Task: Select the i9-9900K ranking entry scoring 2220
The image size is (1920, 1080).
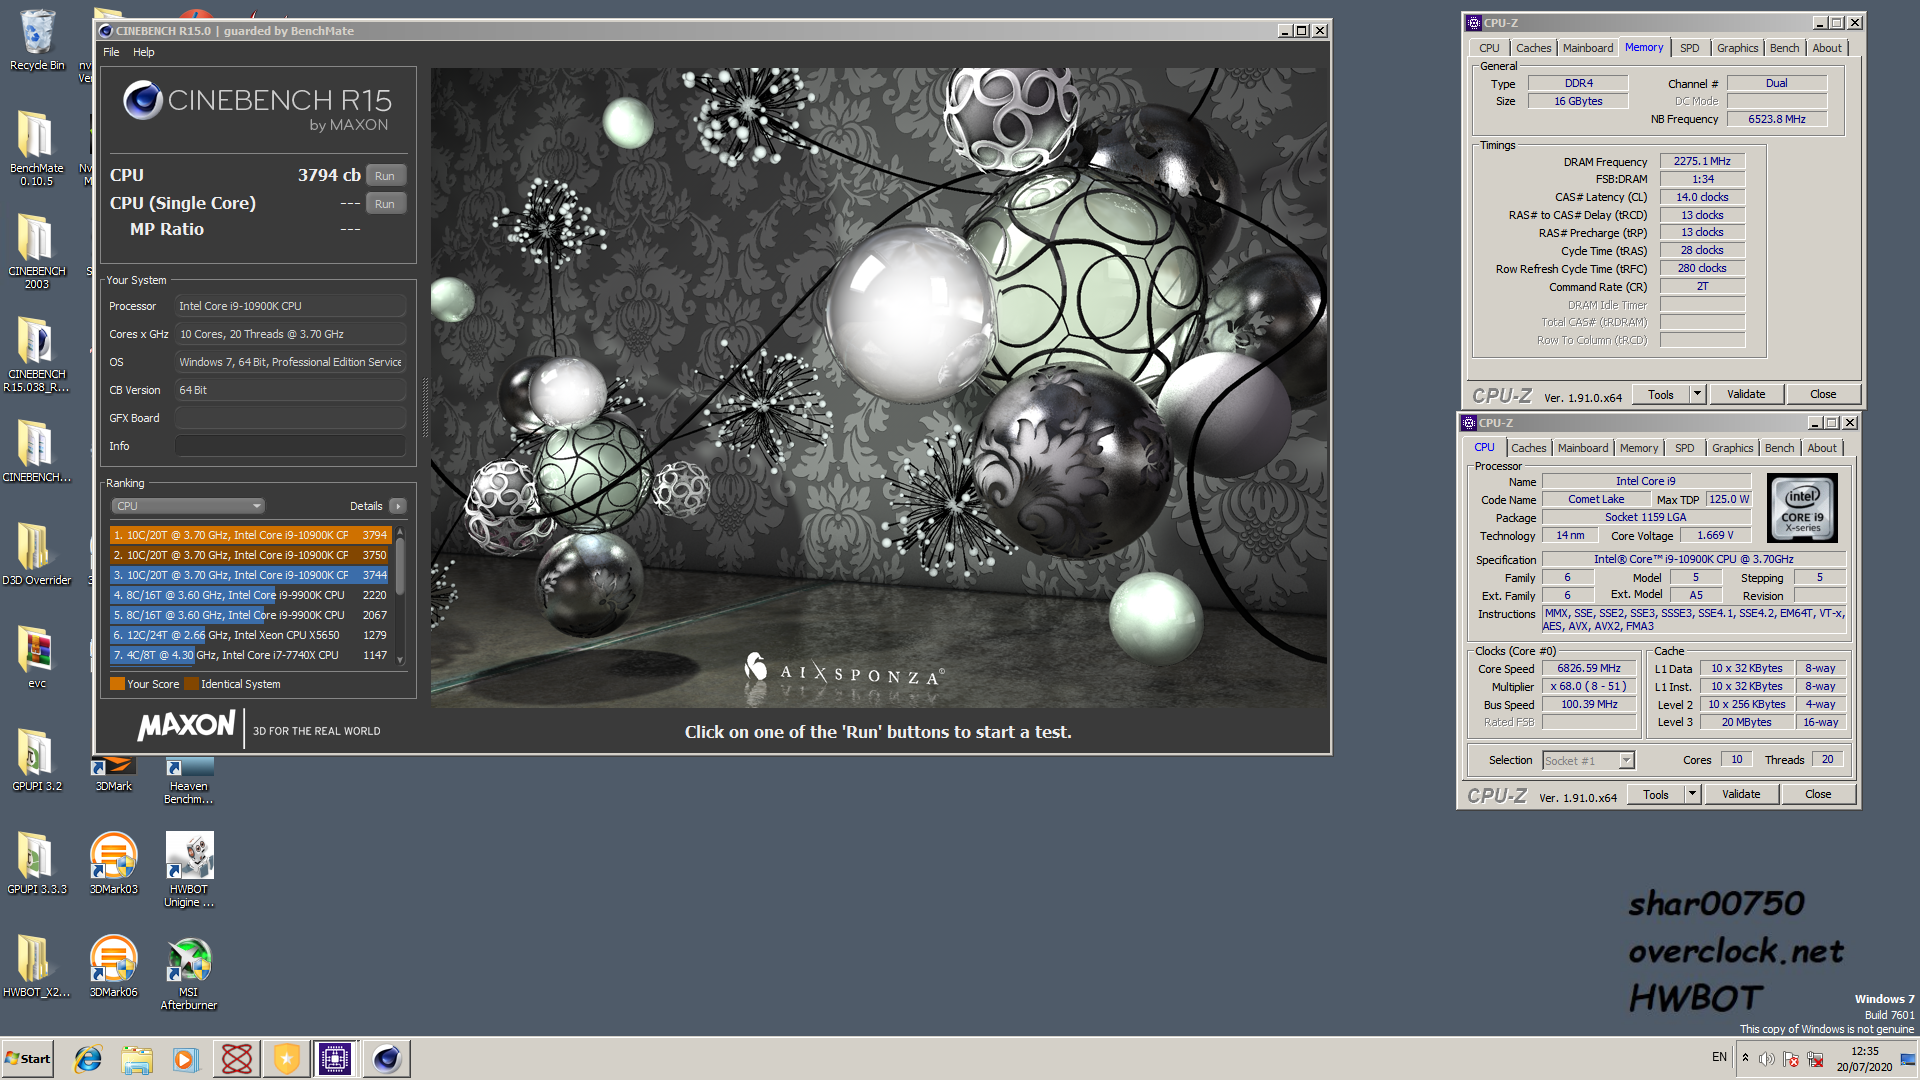Action: (x=249, y=595)
